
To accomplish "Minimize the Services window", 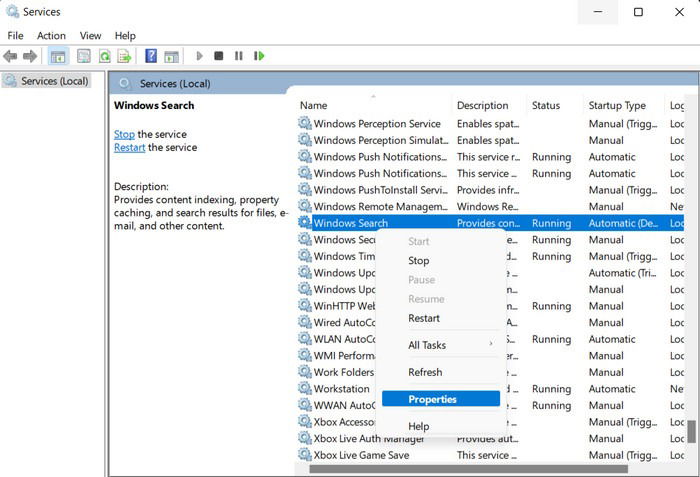I will [x=598, y=12].
